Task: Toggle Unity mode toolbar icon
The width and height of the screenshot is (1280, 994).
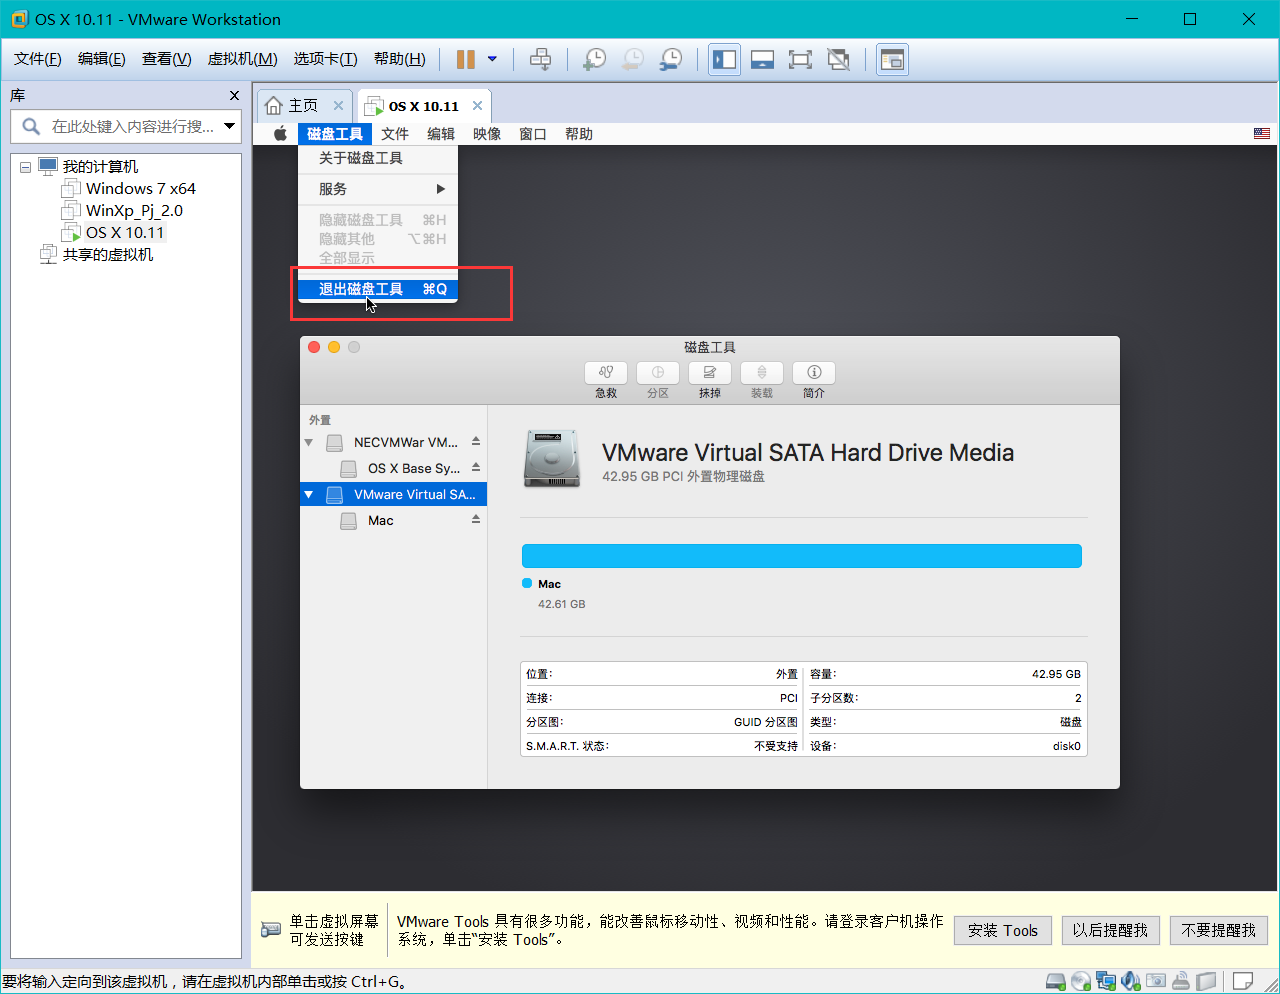Action: click(838, 59)
